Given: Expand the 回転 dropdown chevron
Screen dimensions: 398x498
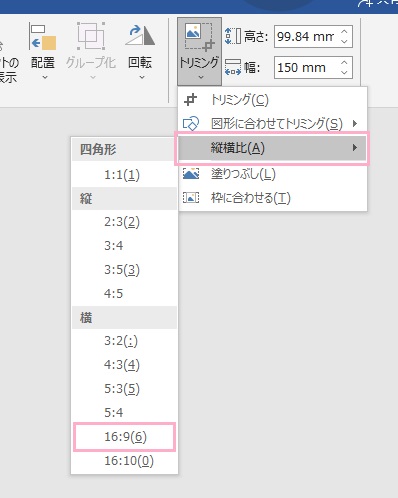Looking at the screenshot, I should tap(142, 77).
